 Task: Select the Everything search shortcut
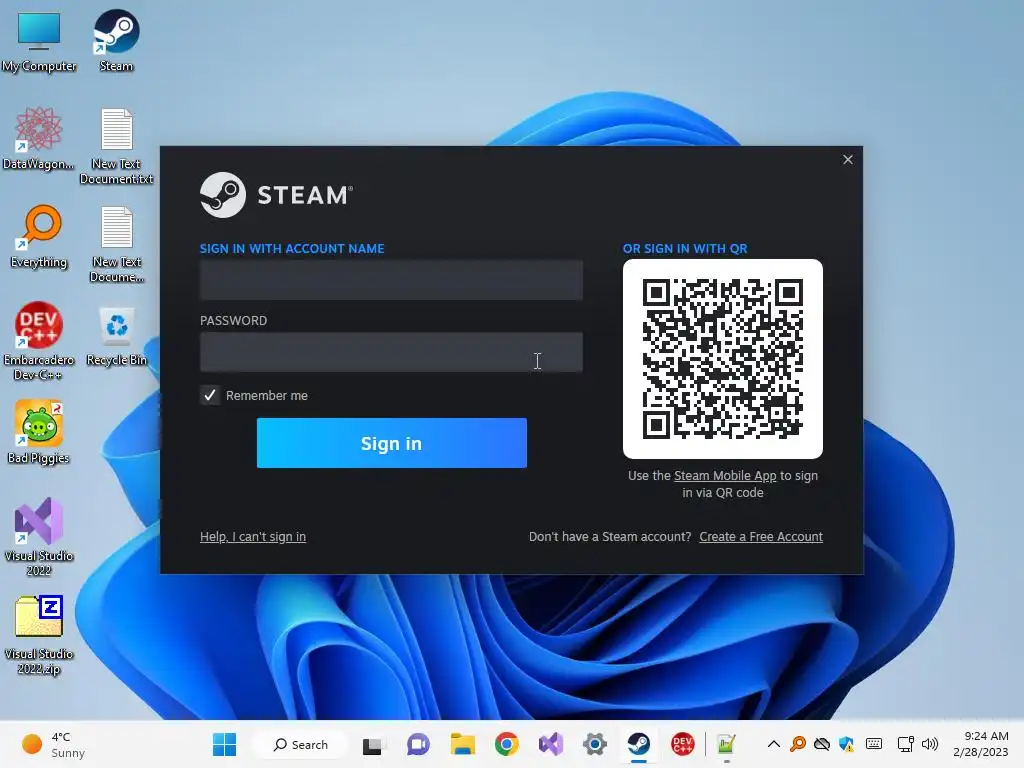(x=39, y=236)
